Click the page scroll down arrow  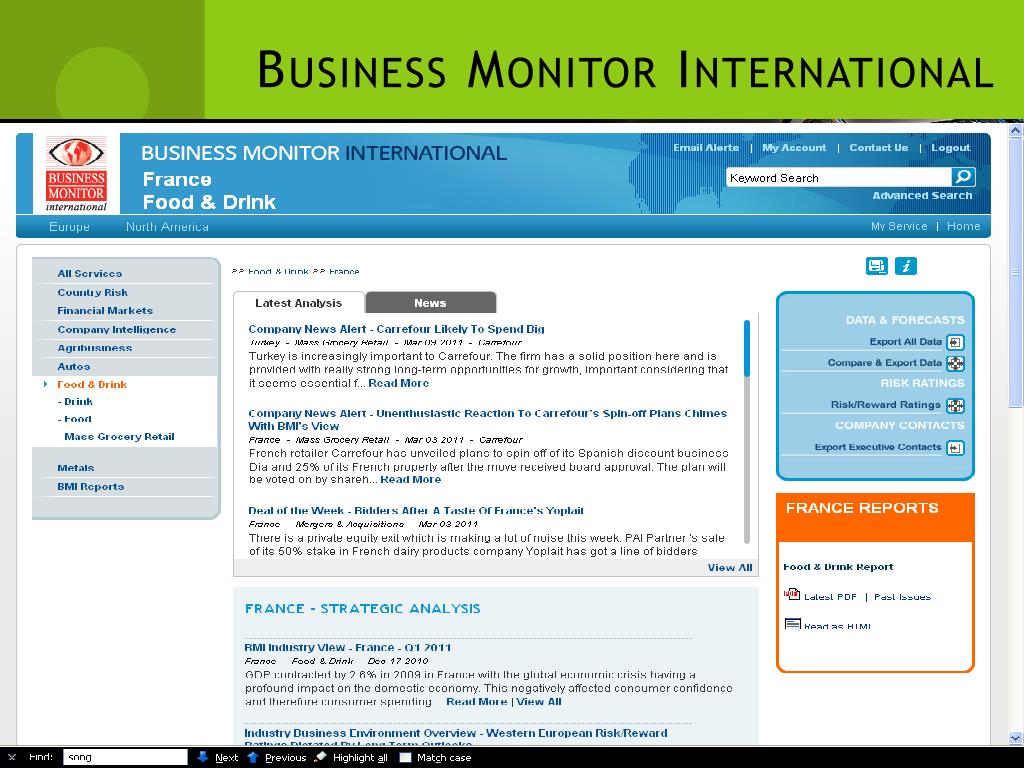(1016, 738)
